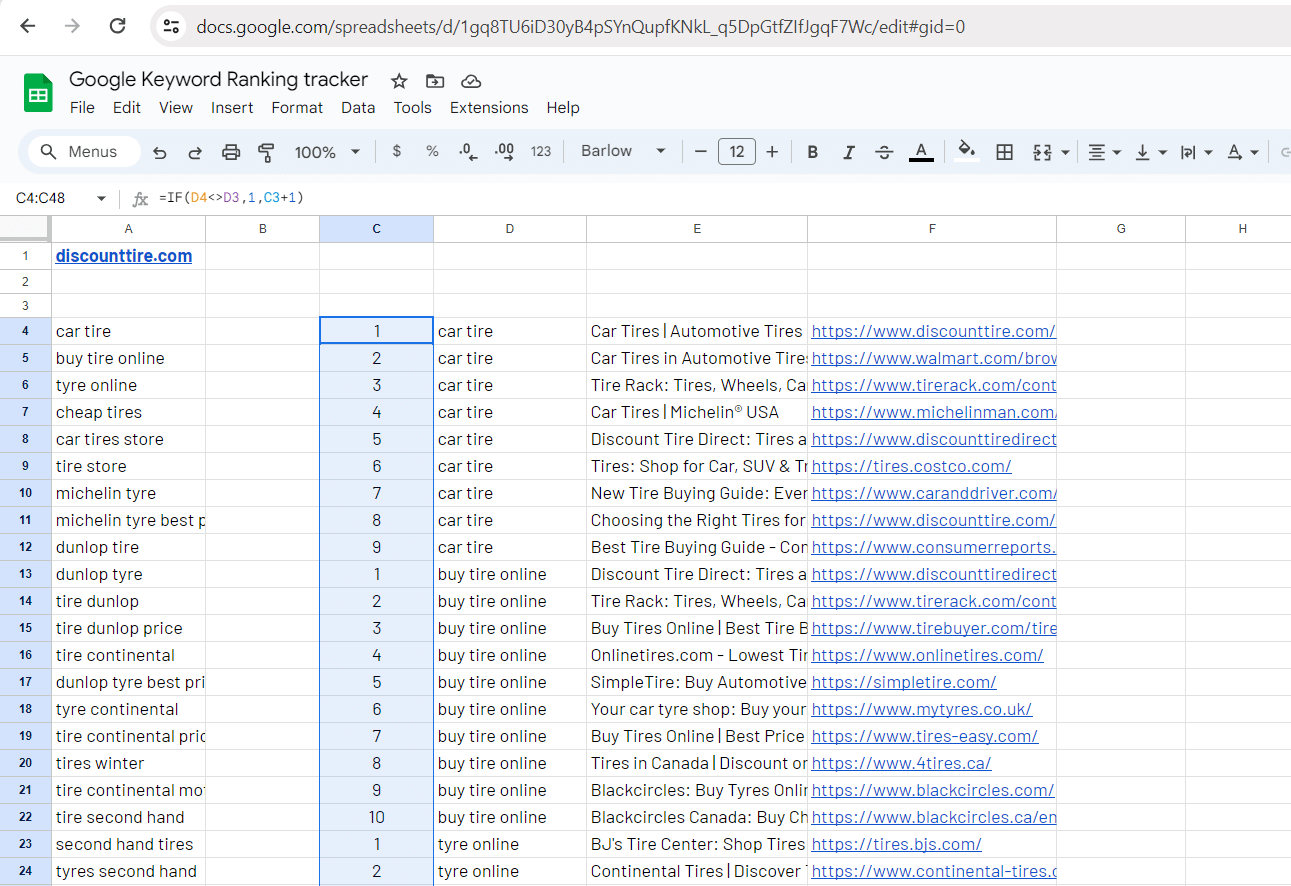
Task: Format as percent
Action: click(432, 151)
